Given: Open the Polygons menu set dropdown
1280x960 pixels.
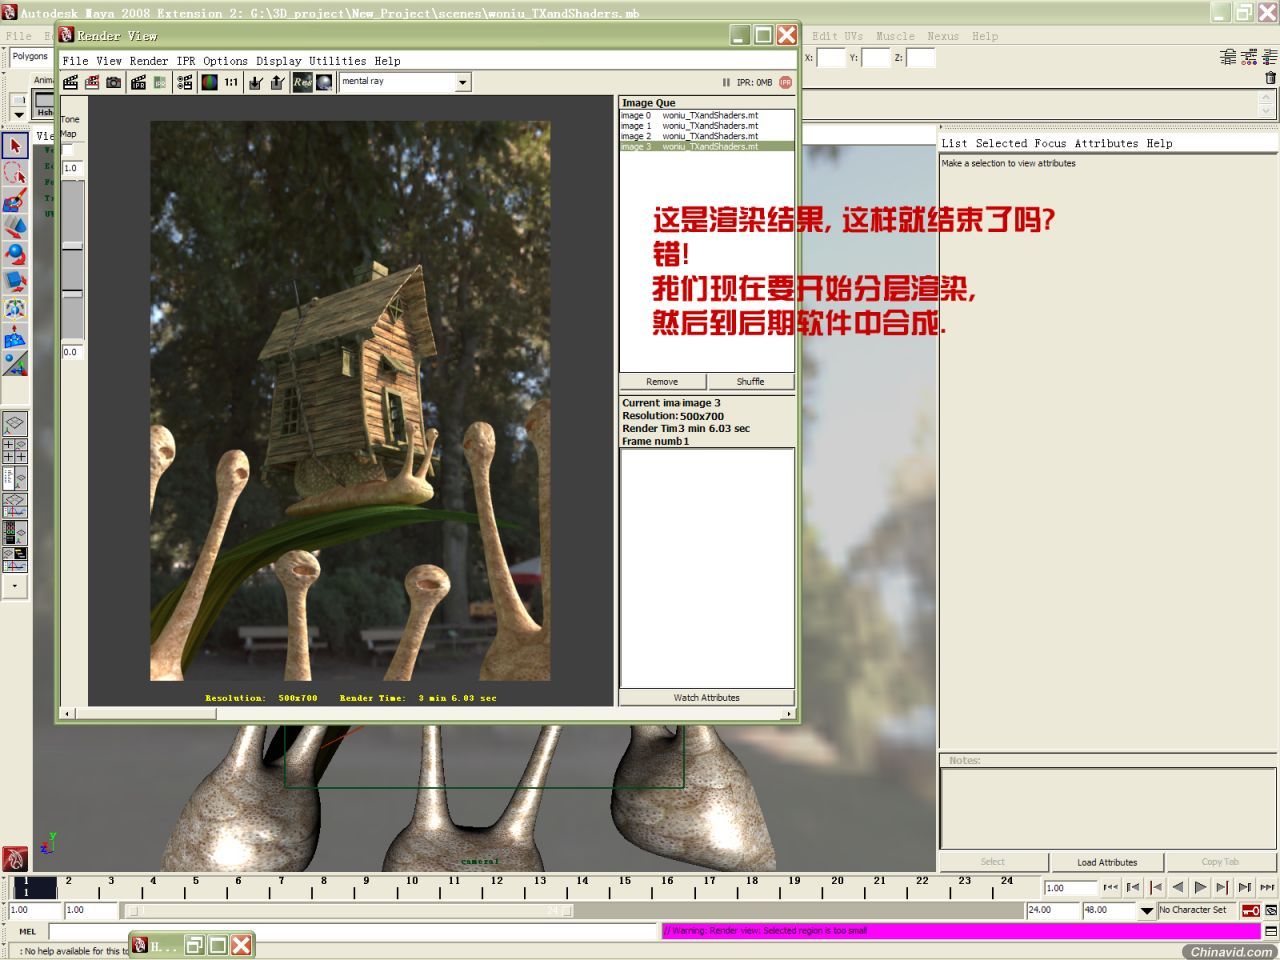Looking at the screenshot, I should pyautogui.click(x=30, y=57).
